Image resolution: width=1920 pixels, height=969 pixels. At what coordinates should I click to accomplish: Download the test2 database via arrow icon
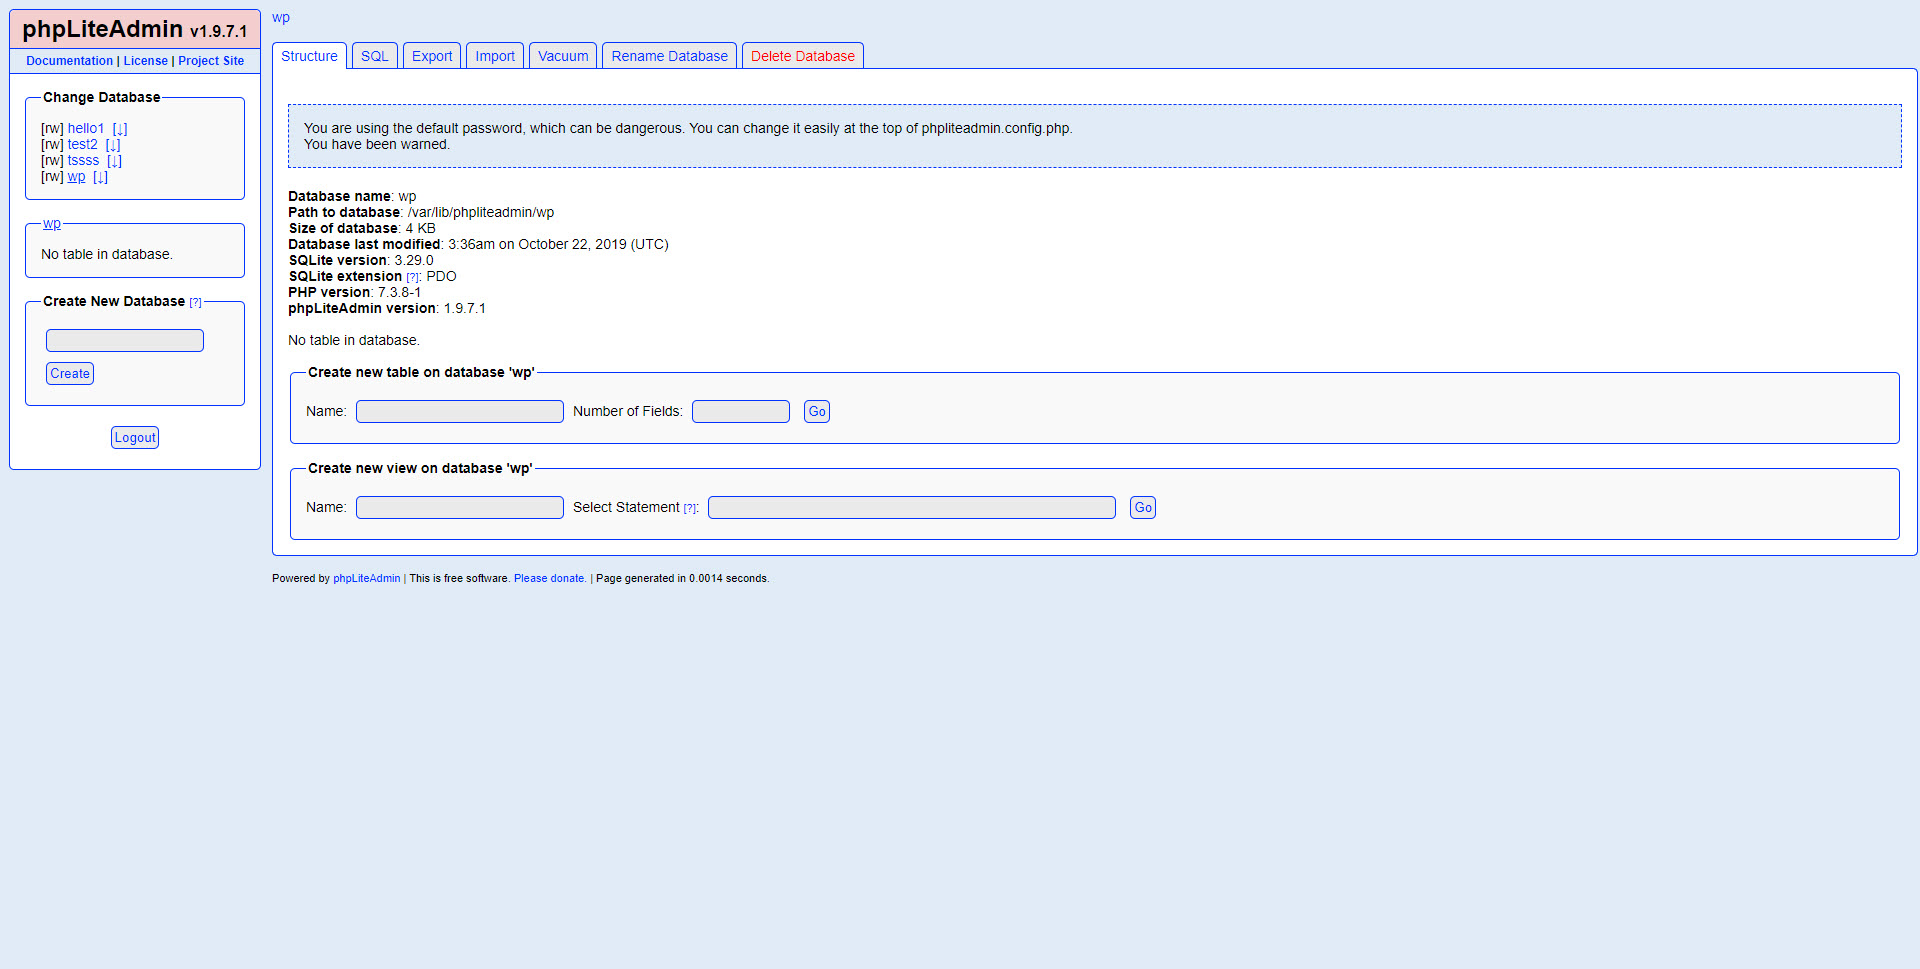[x=113, y=145]
